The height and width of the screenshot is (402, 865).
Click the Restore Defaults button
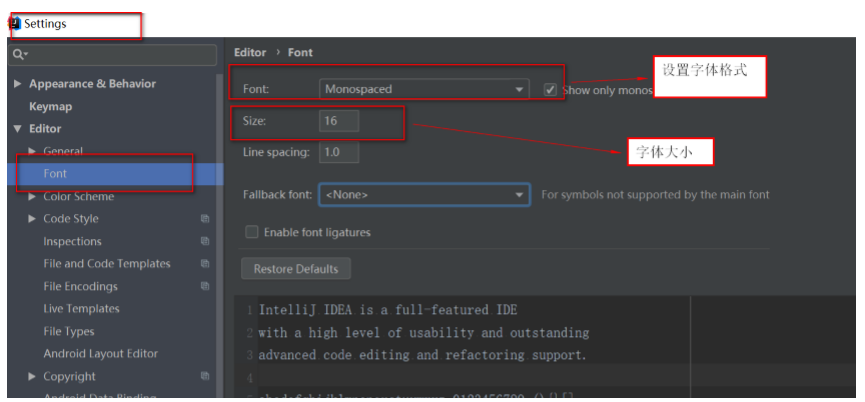[296, 269]
